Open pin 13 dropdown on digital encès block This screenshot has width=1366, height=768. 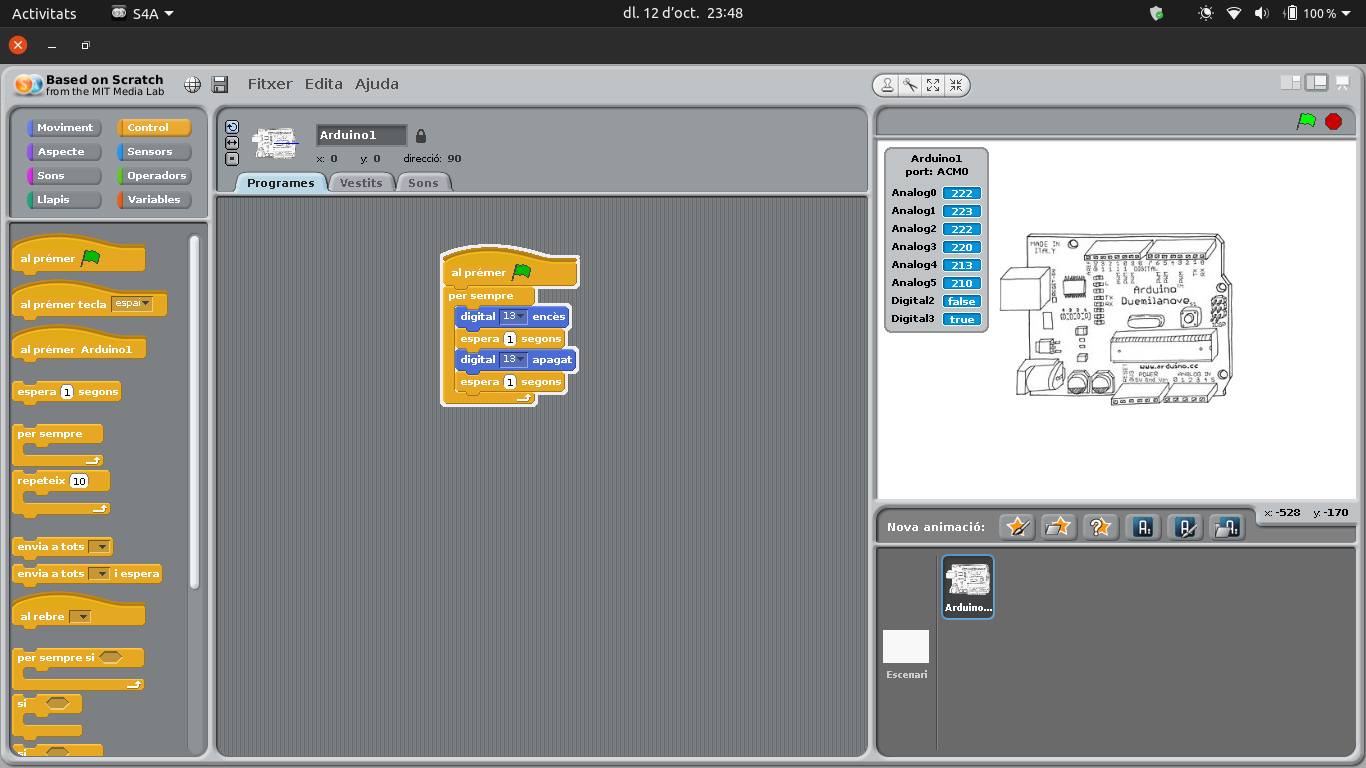[513, 316]
